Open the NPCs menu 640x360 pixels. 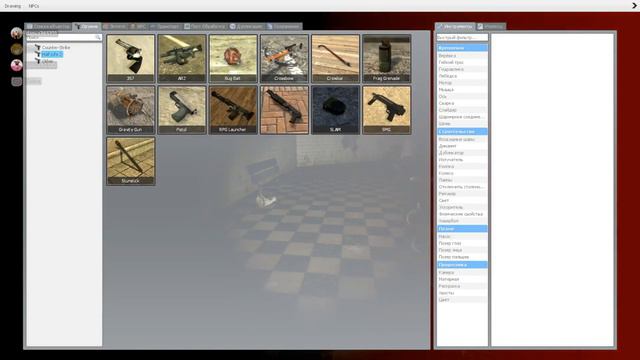(x=34, y=6)
